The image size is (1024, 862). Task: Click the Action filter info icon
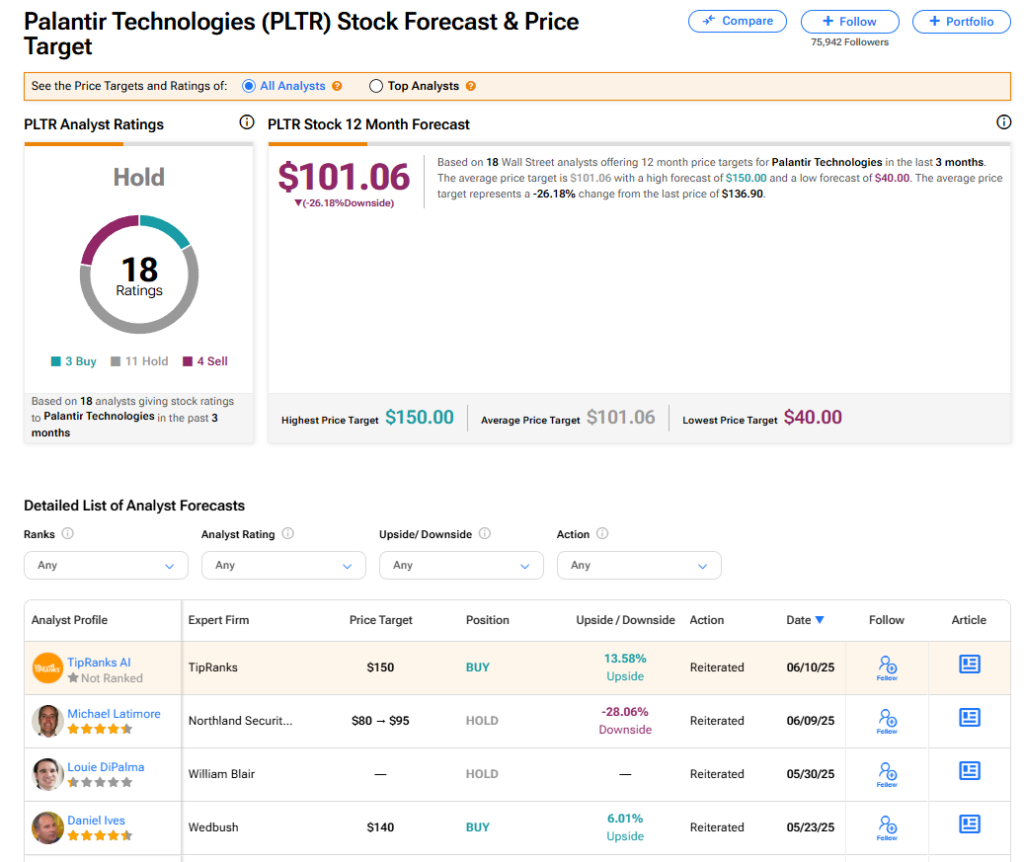click(603, 534)
